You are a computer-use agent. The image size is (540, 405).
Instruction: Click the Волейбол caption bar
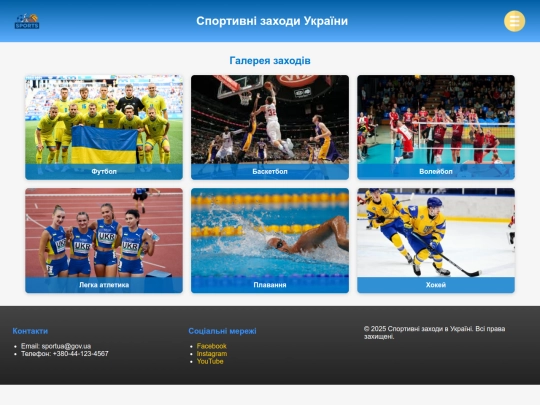[x=436, y=172]
